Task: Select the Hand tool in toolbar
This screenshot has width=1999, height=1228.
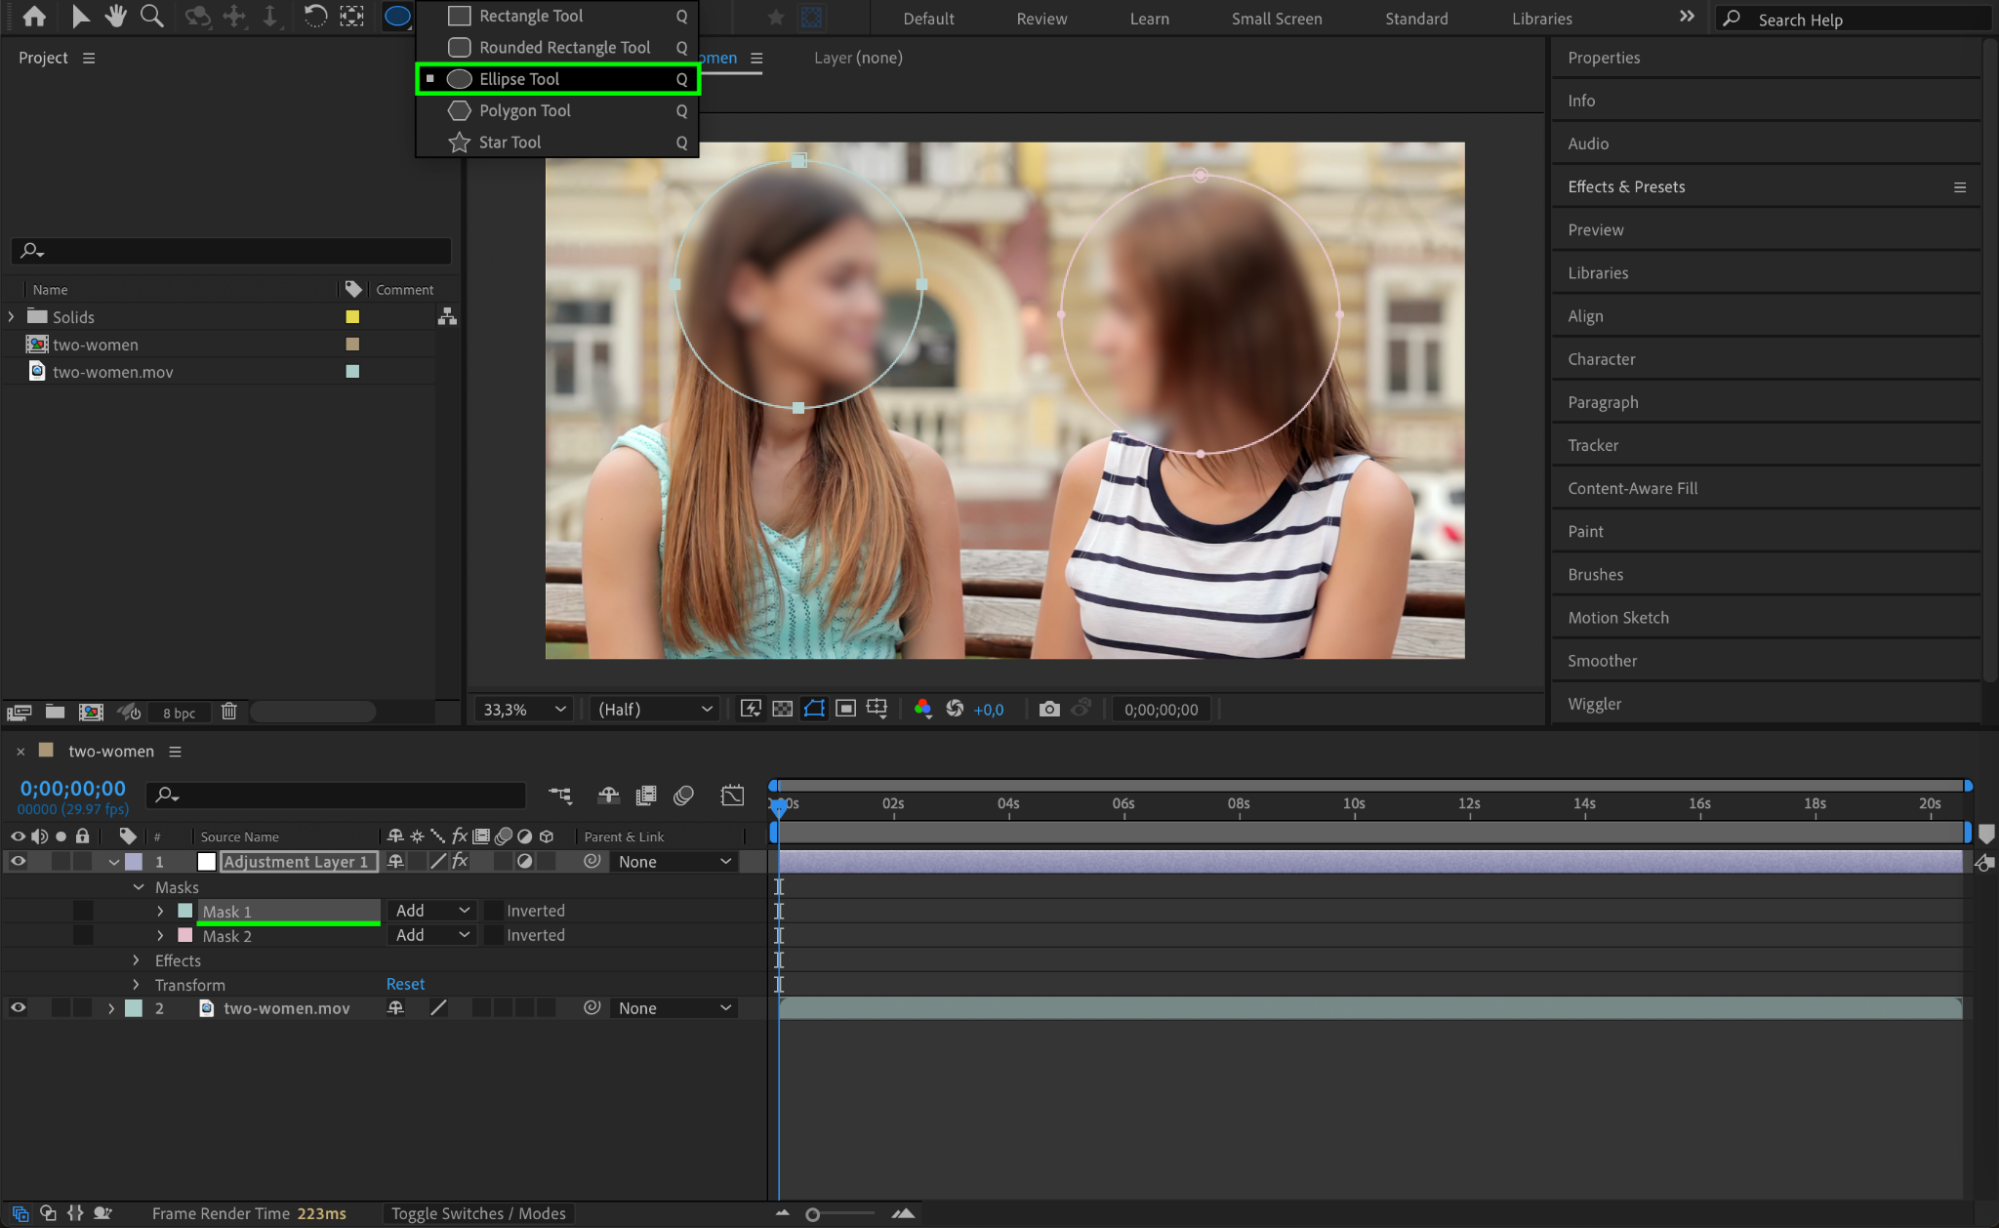Action: pyautogui.click(x=116, y=16)
